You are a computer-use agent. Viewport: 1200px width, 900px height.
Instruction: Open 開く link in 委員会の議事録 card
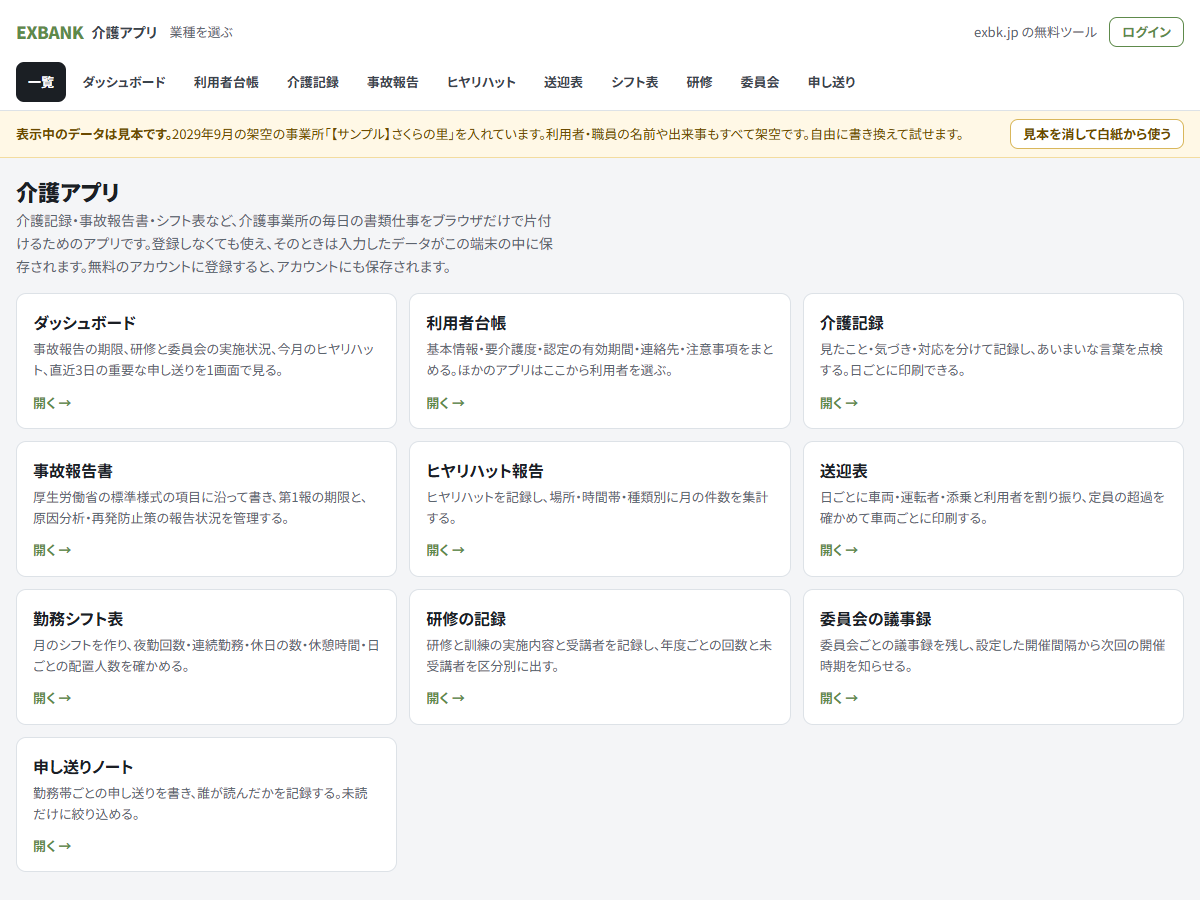click(839, 698)
